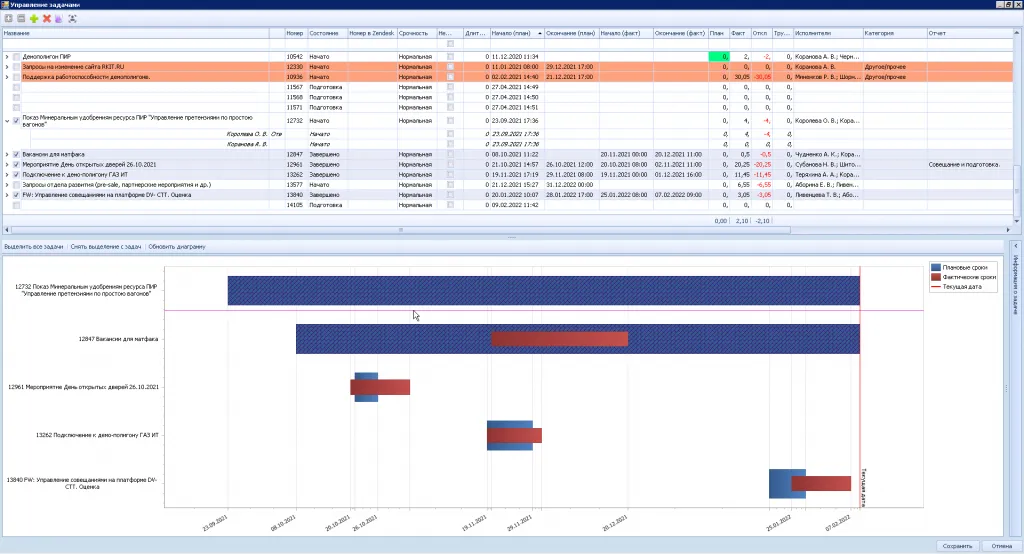Click 'Выделить все задачи' link
This screenshot has width=1024, height=554.
(34, 246)
